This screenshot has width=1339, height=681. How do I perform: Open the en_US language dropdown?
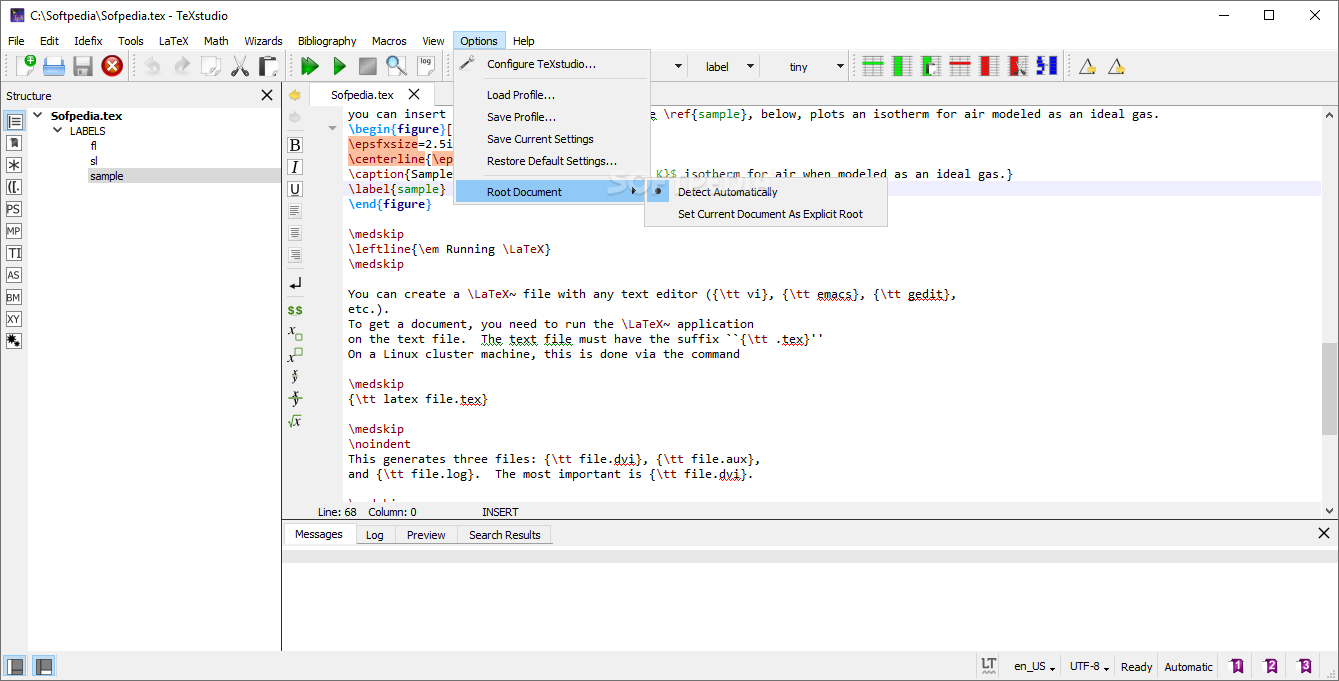point(1035,667)
